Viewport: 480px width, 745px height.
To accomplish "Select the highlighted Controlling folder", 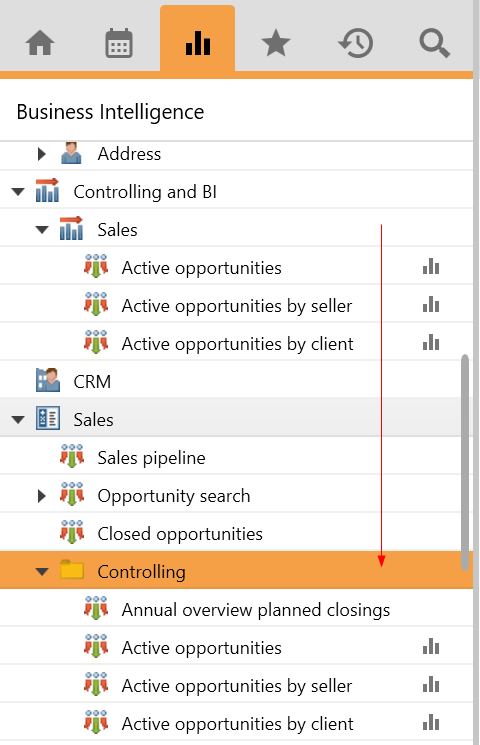I will pyautogui.click(x=236, y=571).
